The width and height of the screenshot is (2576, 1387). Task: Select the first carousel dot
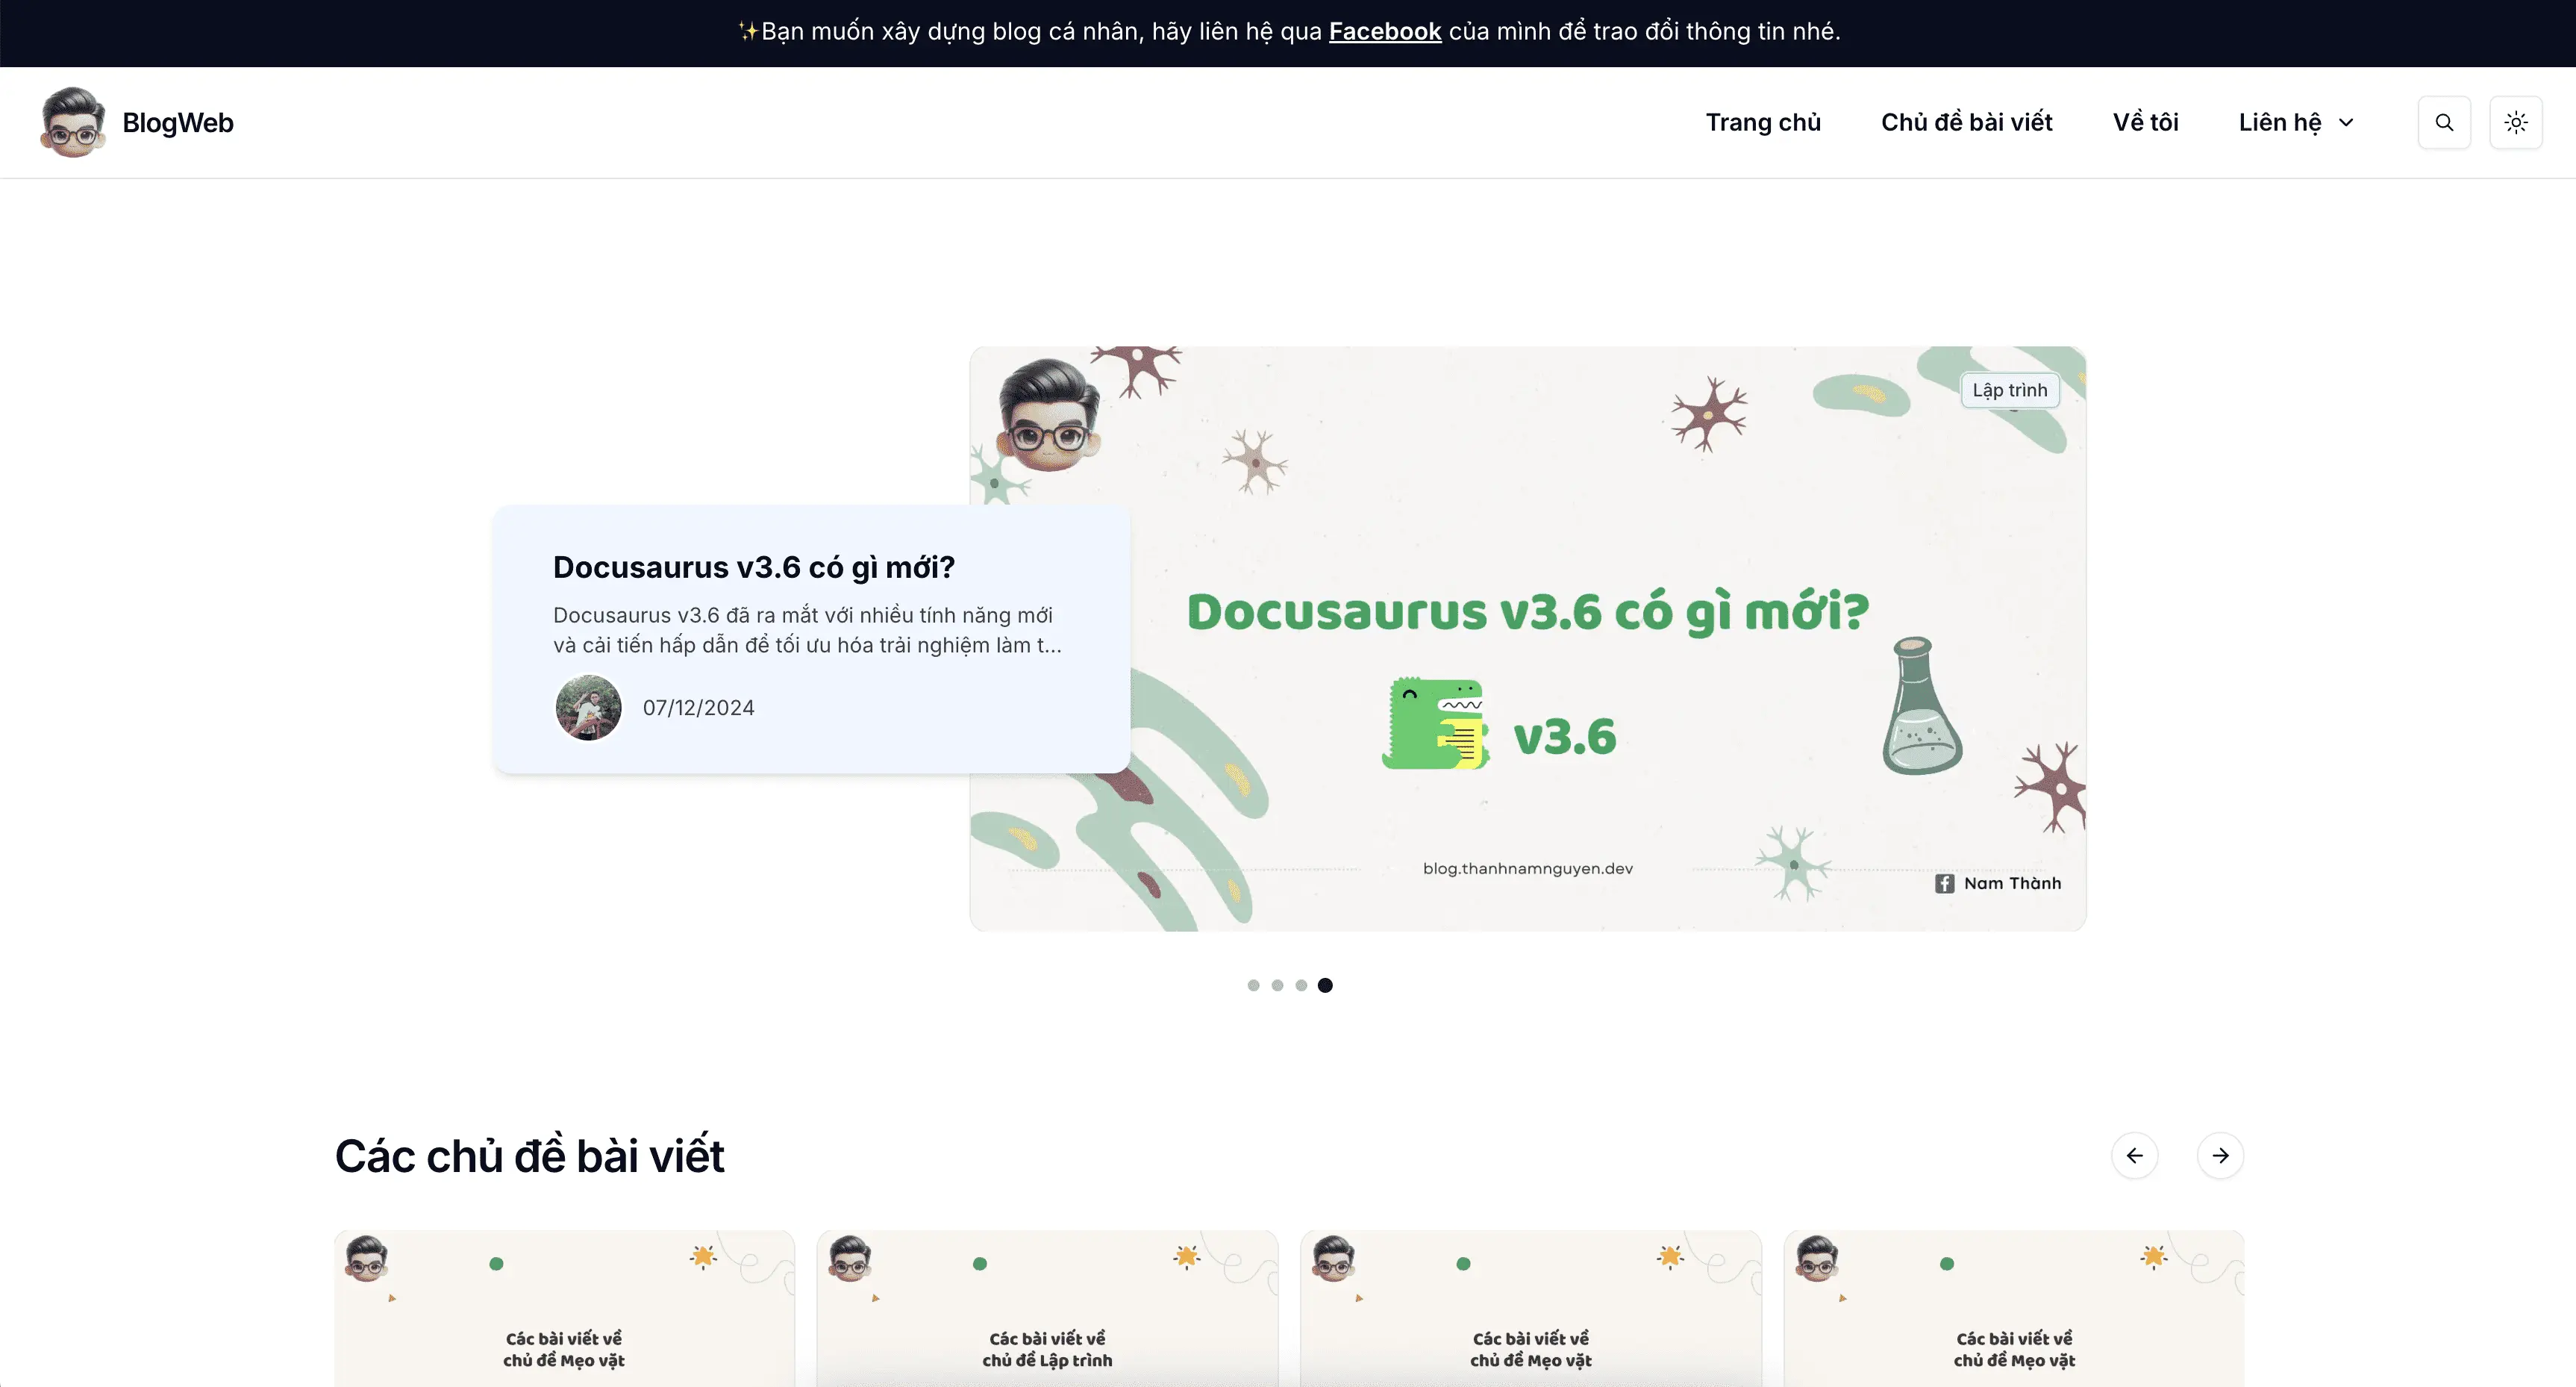[x=1253, y=985]
